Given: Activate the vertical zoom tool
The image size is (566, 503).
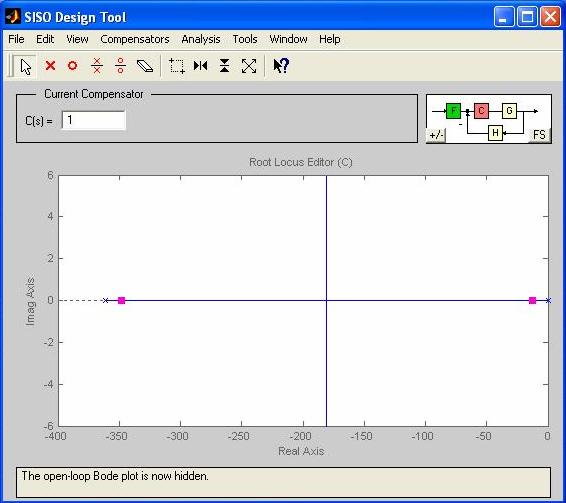Looking at the screenshot, I should (x=225, y=66).
